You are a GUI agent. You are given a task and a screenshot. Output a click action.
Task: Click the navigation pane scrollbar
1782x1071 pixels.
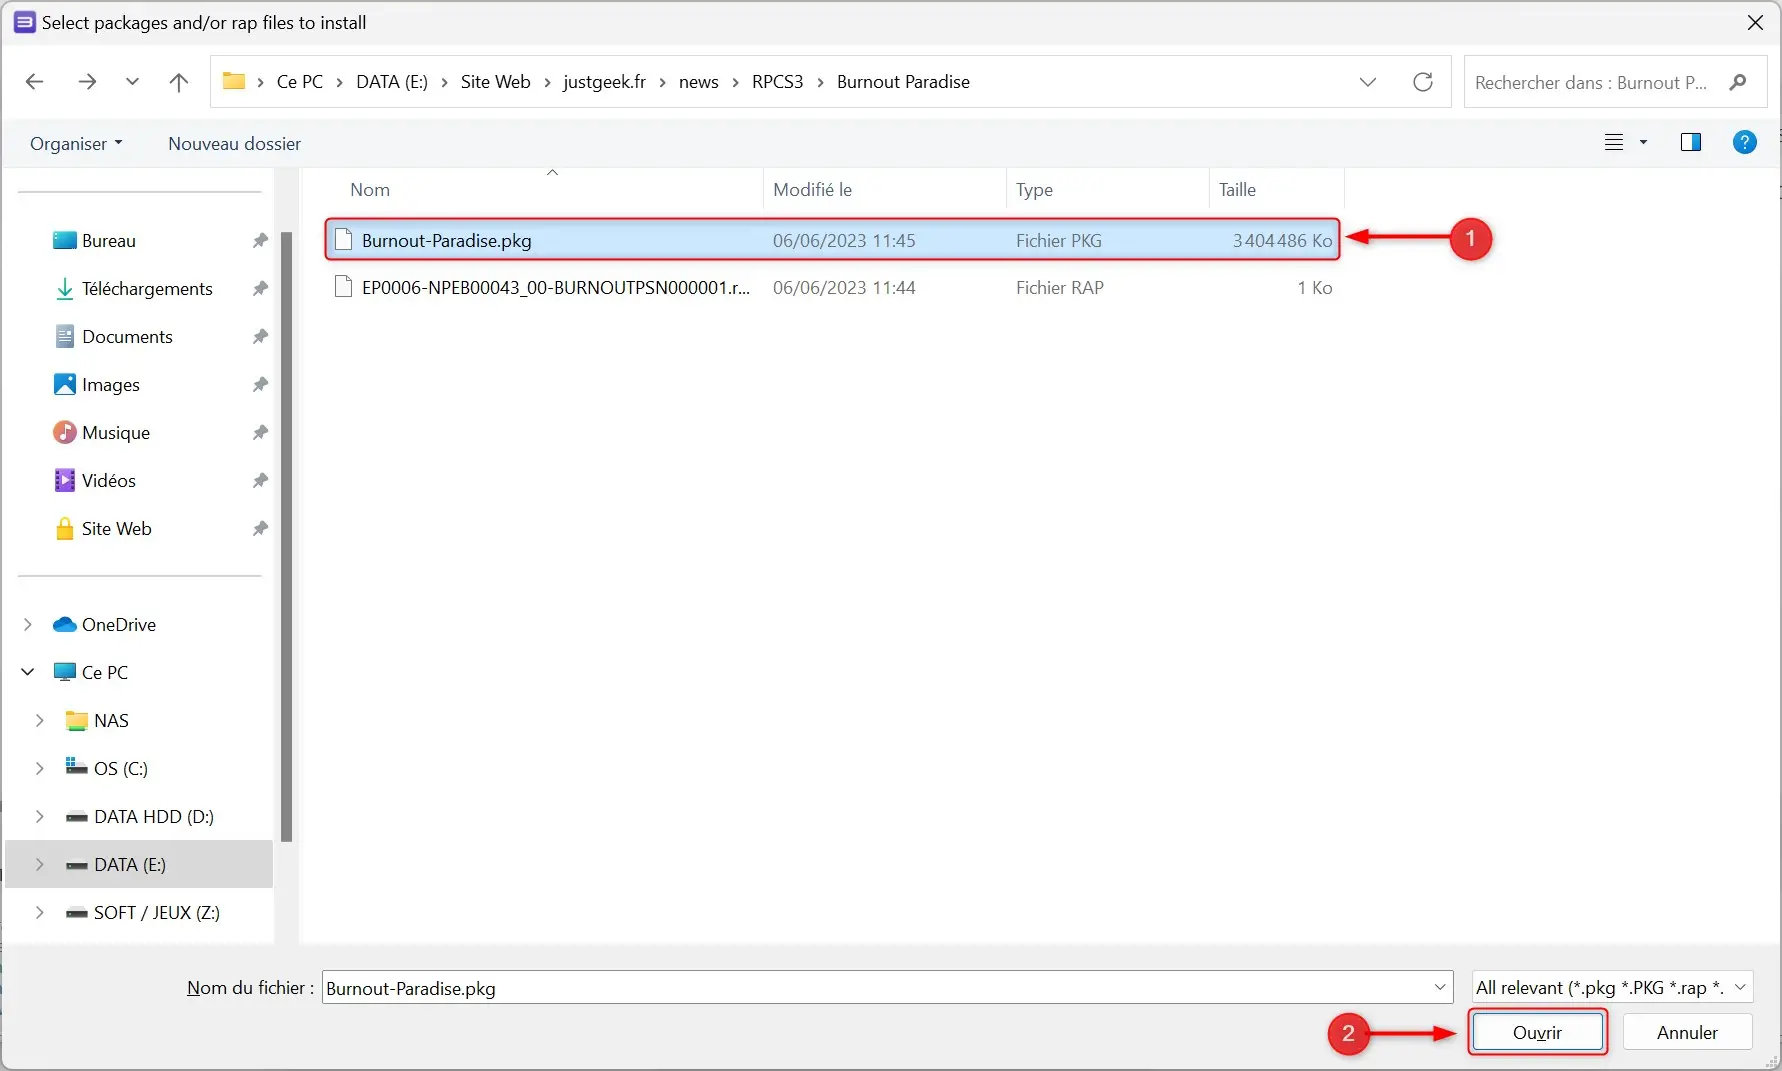click(287, 536)
